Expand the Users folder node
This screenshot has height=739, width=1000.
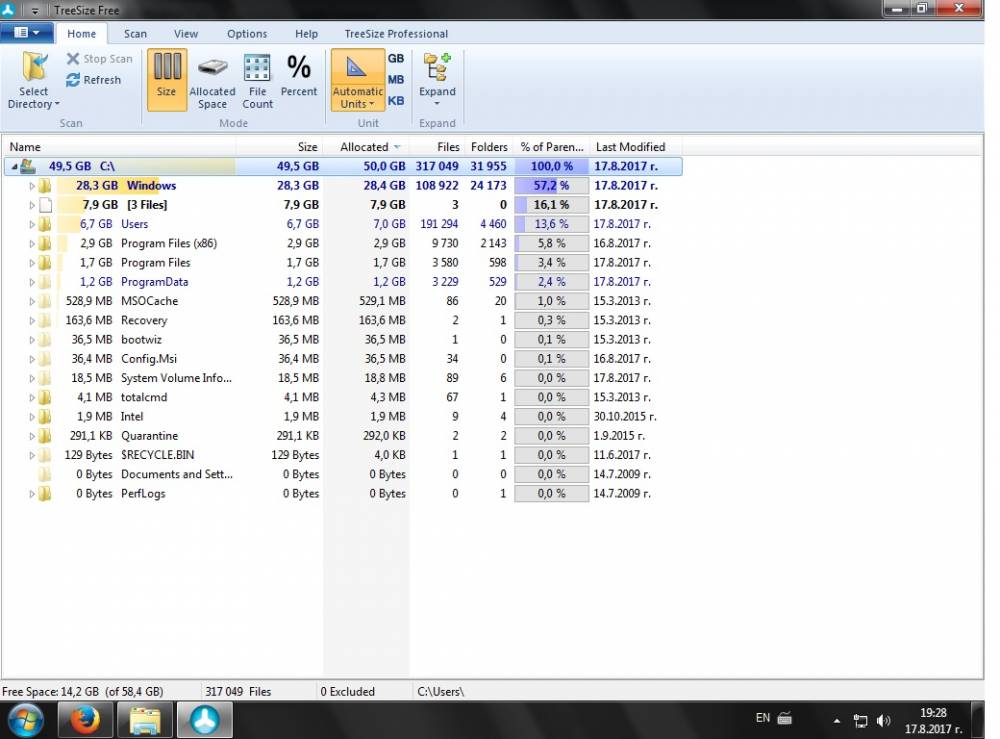point(32,224)
